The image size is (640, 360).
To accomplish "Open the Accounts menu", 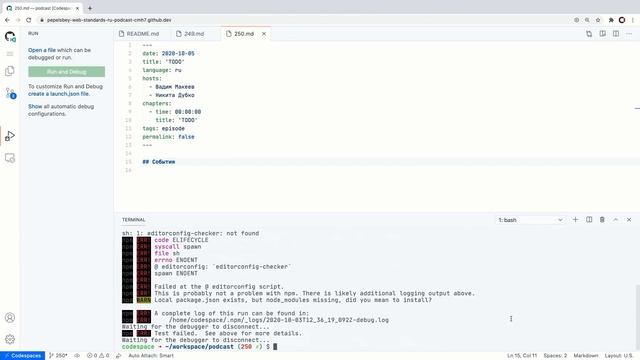I will 10,318.
